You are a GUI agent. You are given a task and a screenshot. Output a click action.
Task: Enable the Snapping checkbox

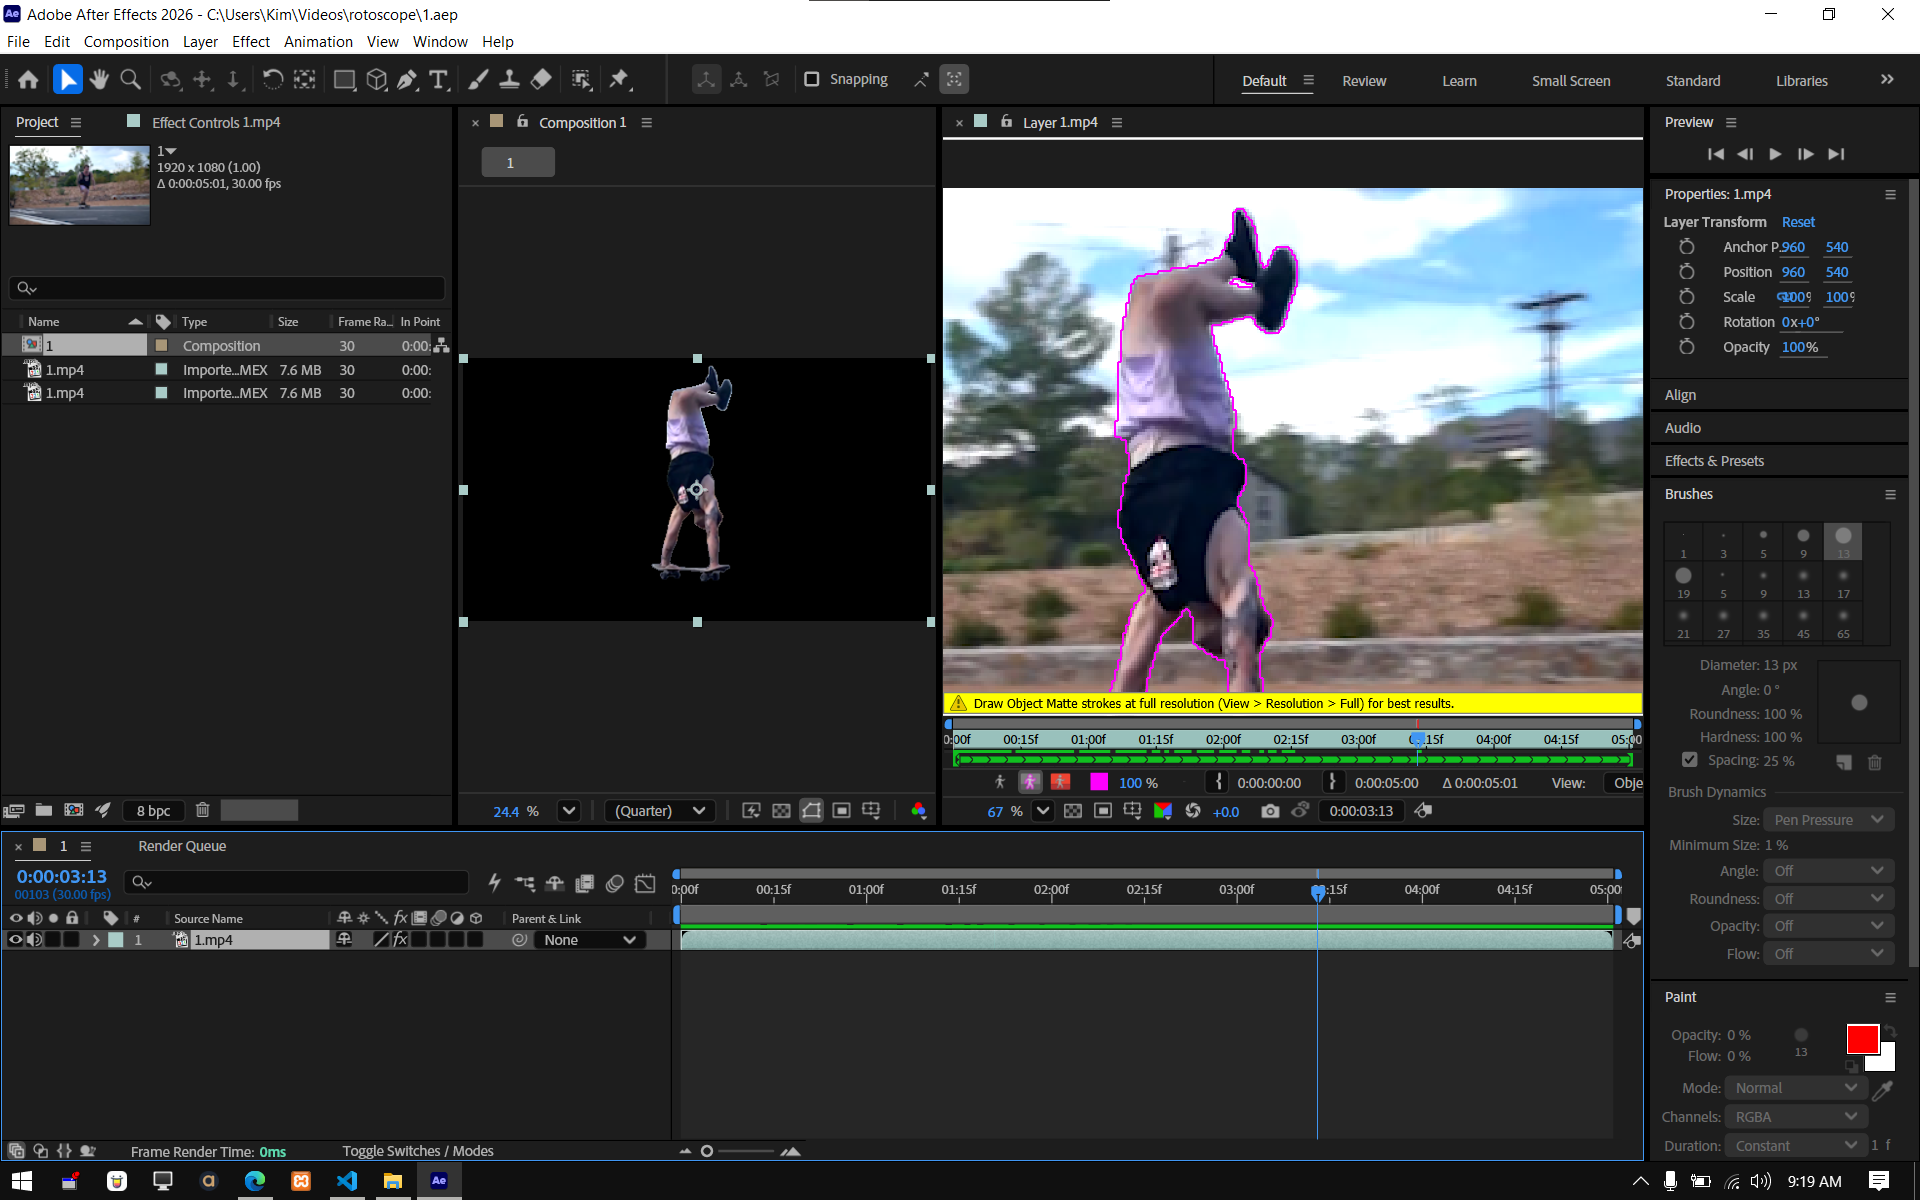pyautogui.click(x=812, y=79)
